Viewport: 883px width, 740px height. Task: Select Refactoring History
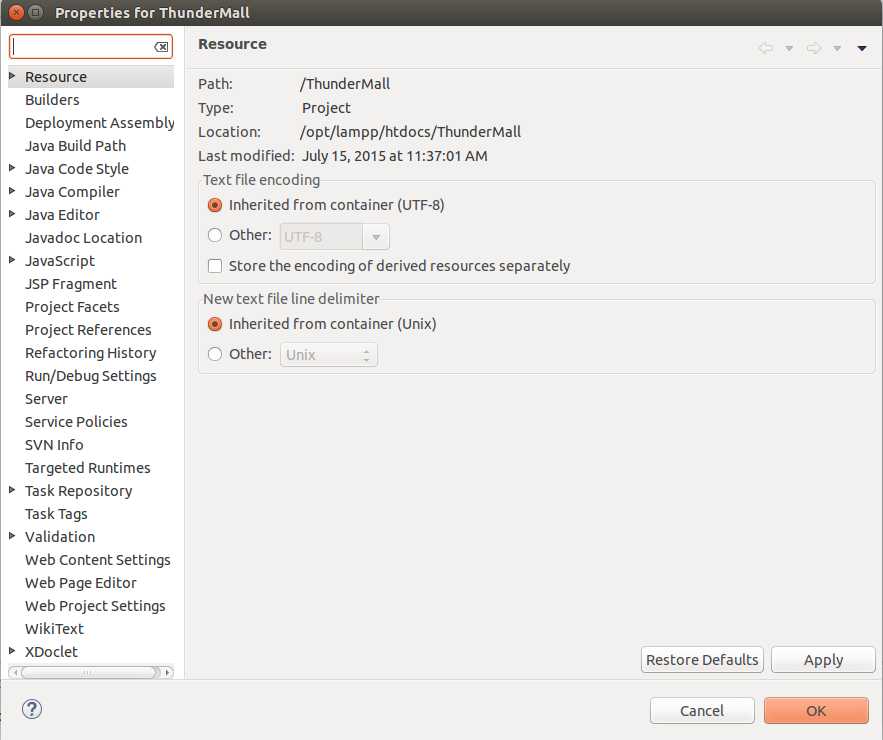coord(91,353)
